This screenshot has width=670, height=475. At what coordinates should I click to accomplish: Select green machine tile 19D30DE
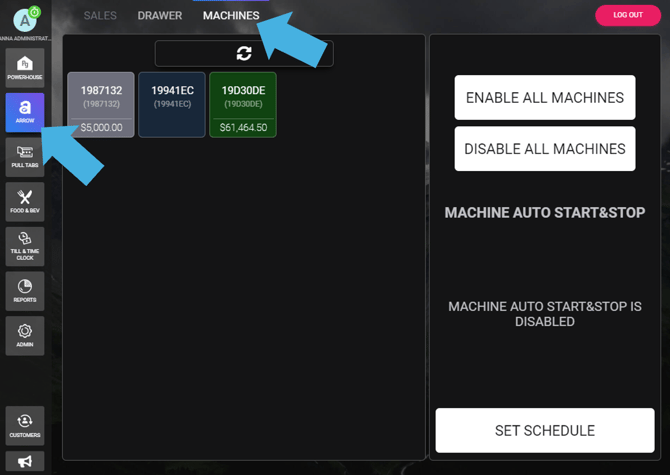click(243, 104)
